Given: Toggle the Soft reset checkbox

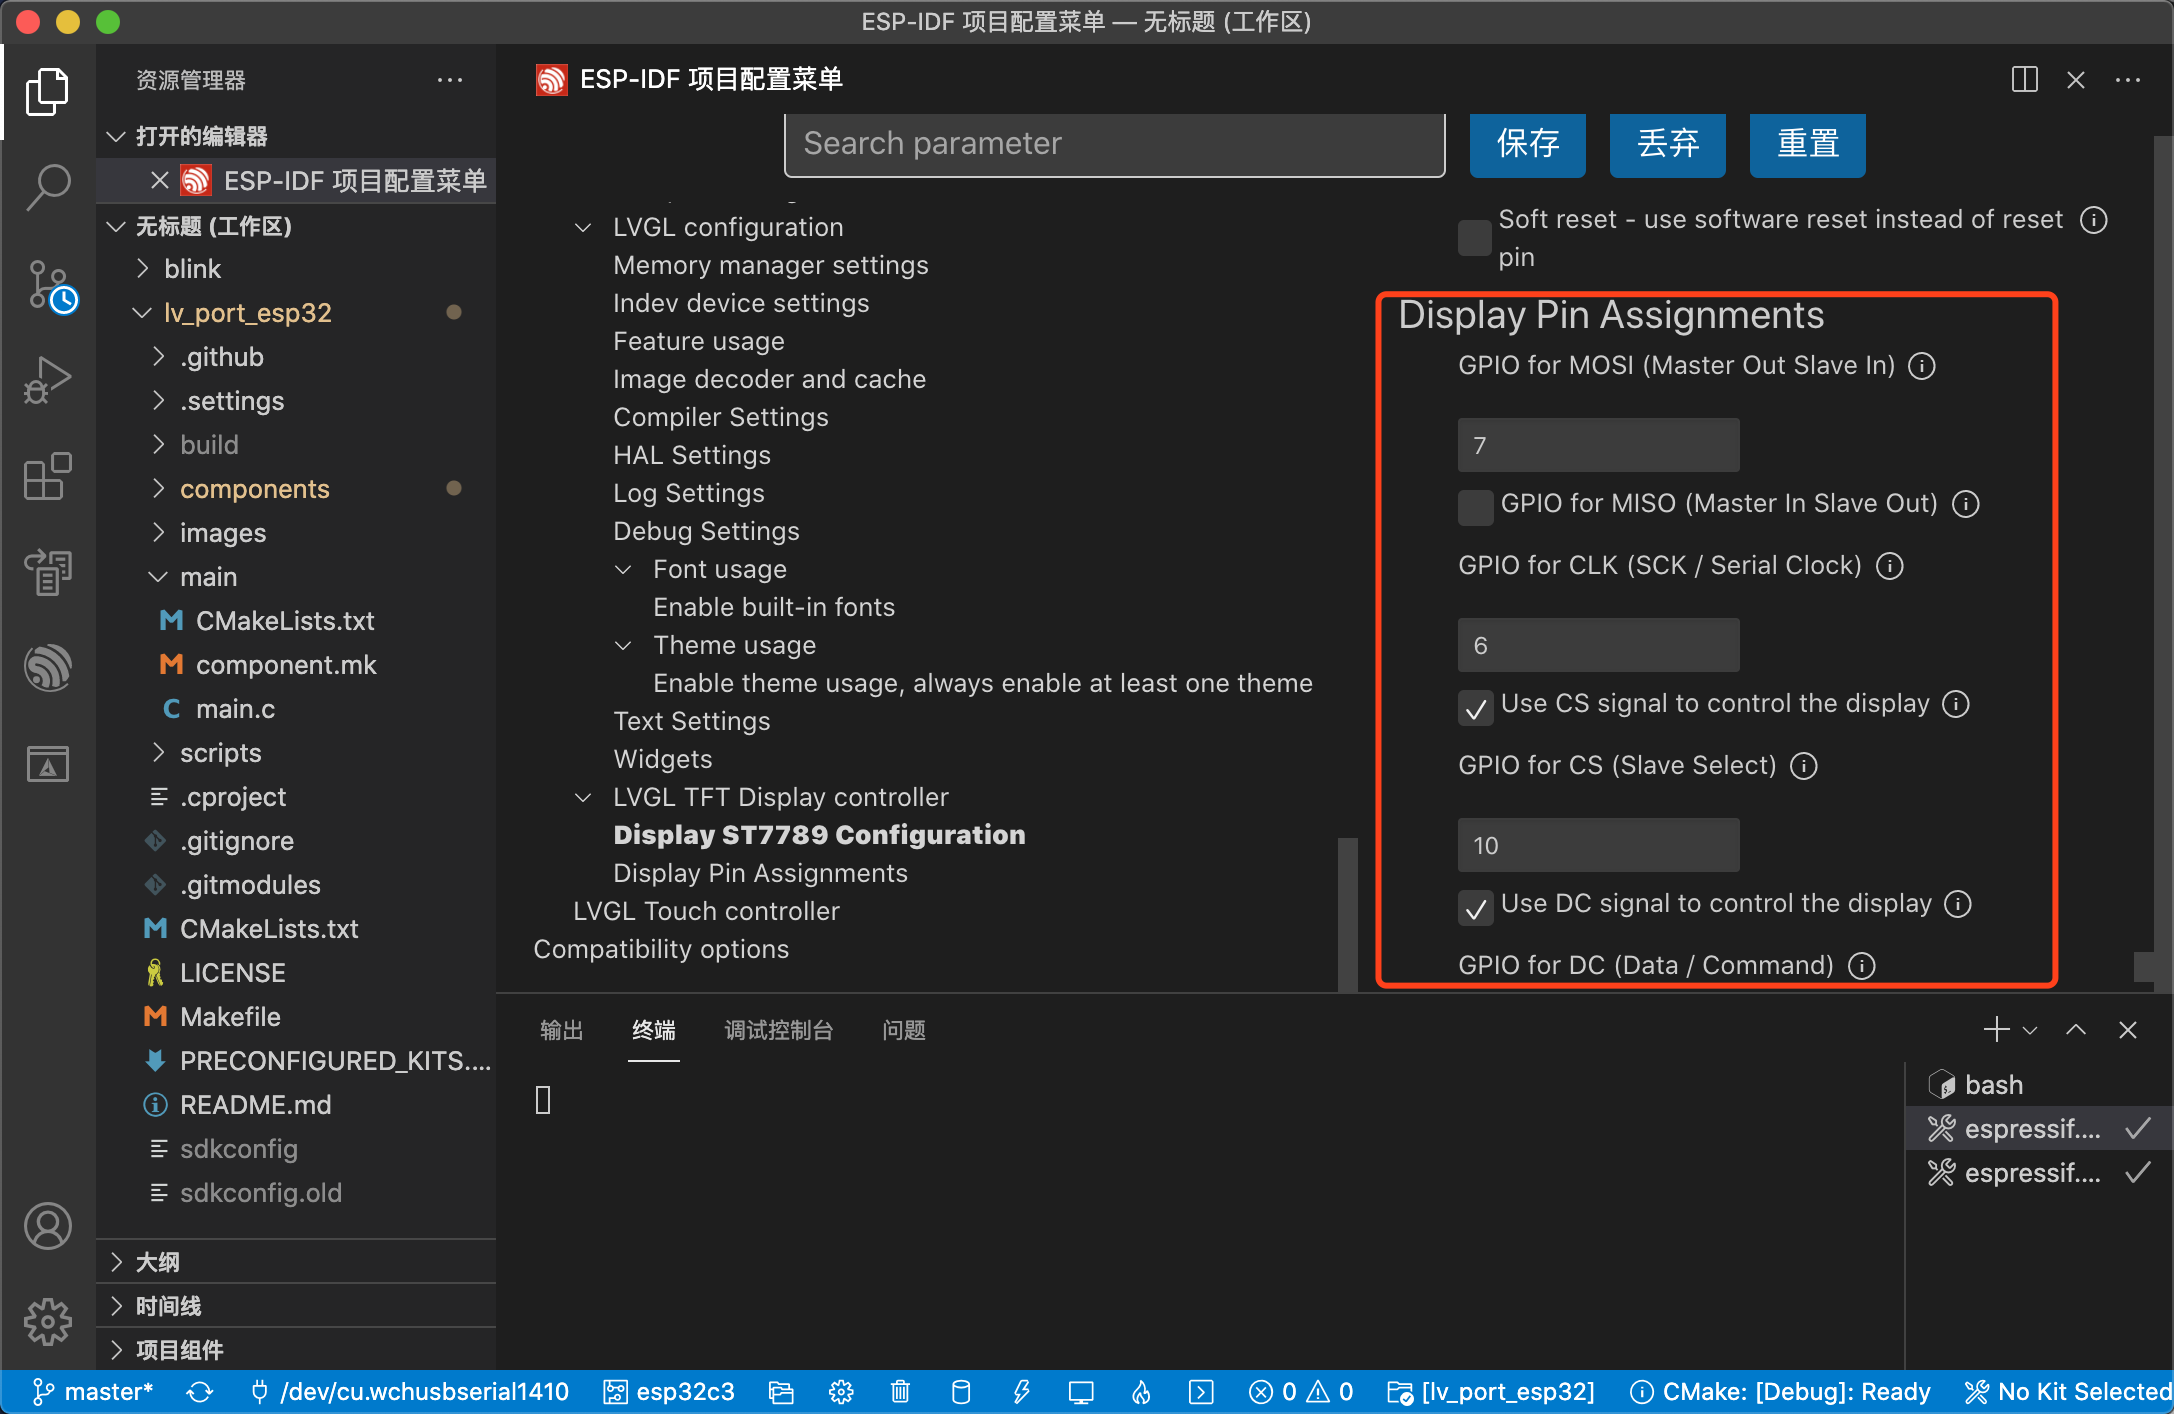Looking at the screenshot, I should pyautogui.click(x=1475, y=238).
